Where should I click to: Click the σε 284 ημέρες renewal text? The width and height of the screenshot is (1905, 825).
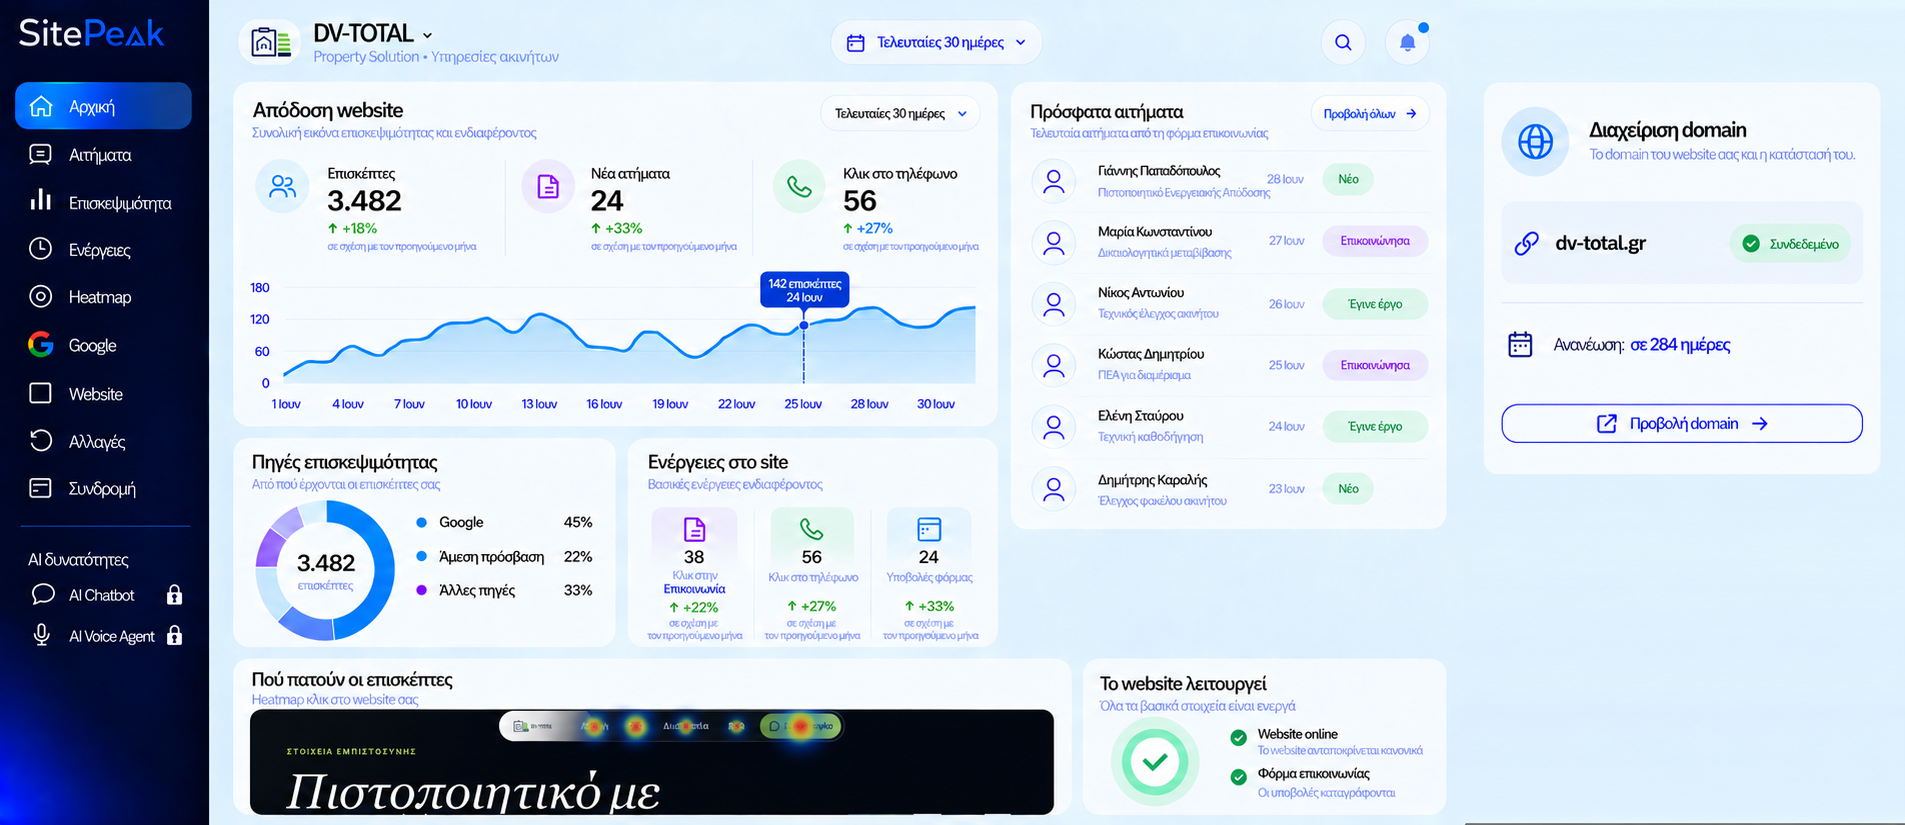(x=1680, y=345)
